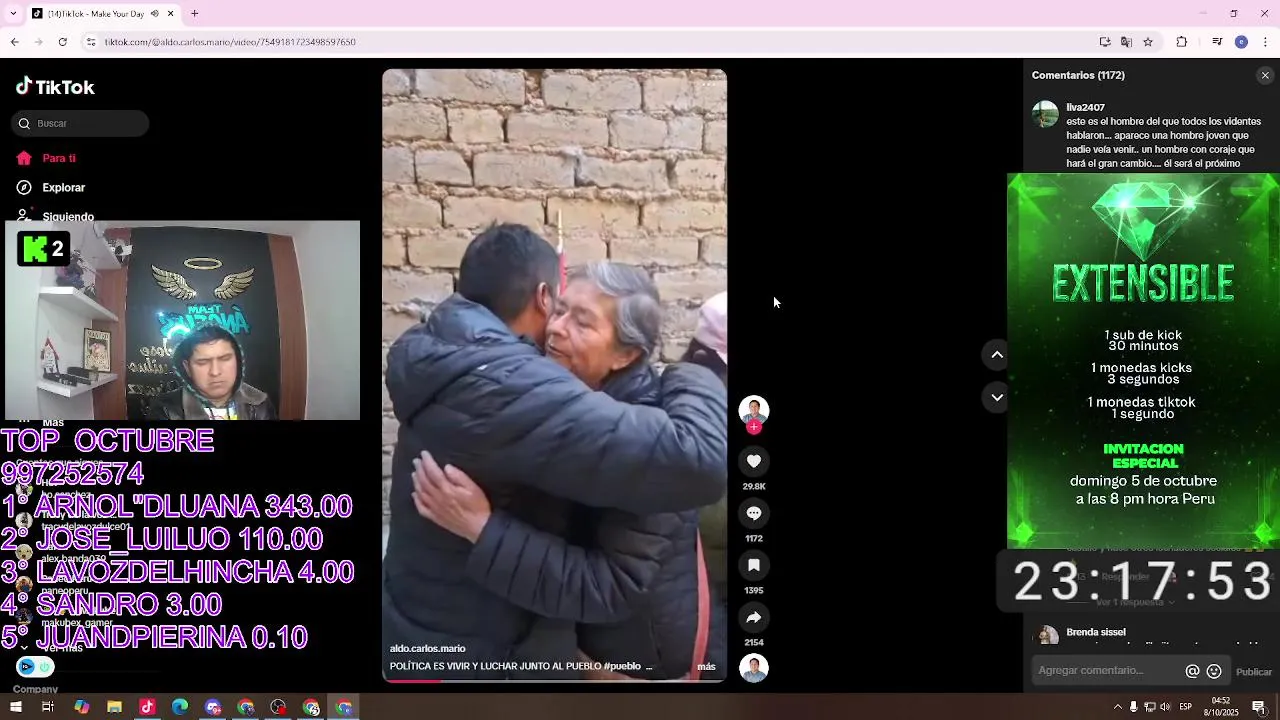Image resolution: width=1280 pixels, height=720 pixels.
Task: Open commenter liva2407's profile name
Action: tap(1085, 107)
